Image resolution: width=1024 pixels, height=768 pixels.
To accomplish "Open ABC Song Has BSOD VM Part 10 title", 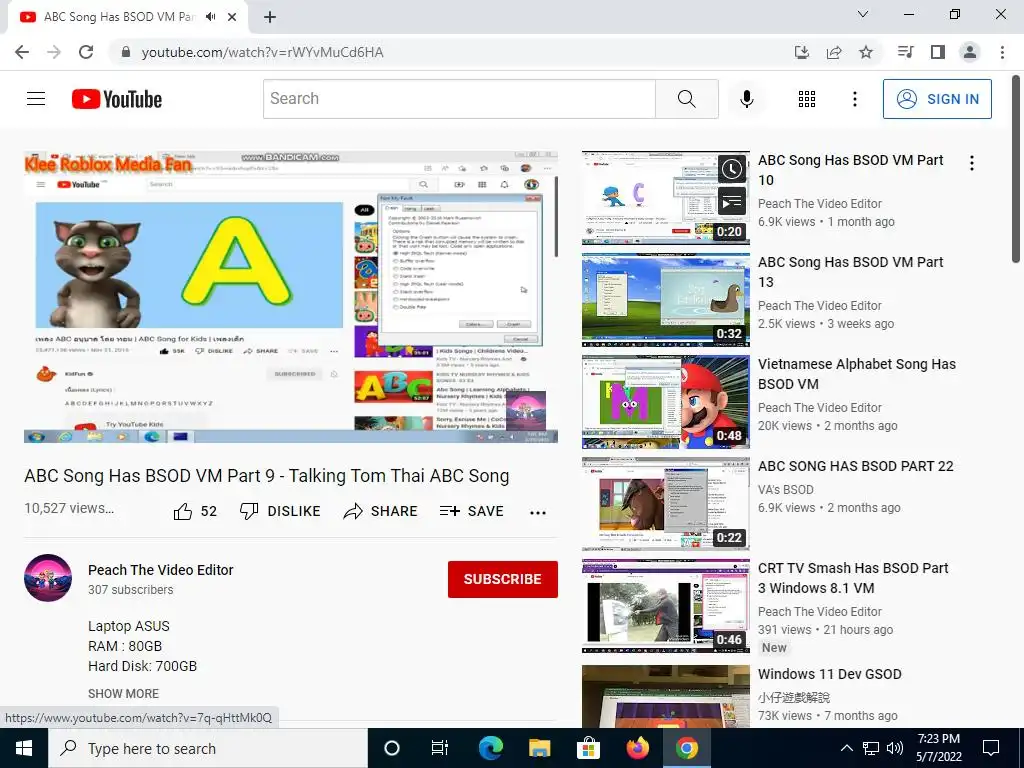I will [850, 170].
